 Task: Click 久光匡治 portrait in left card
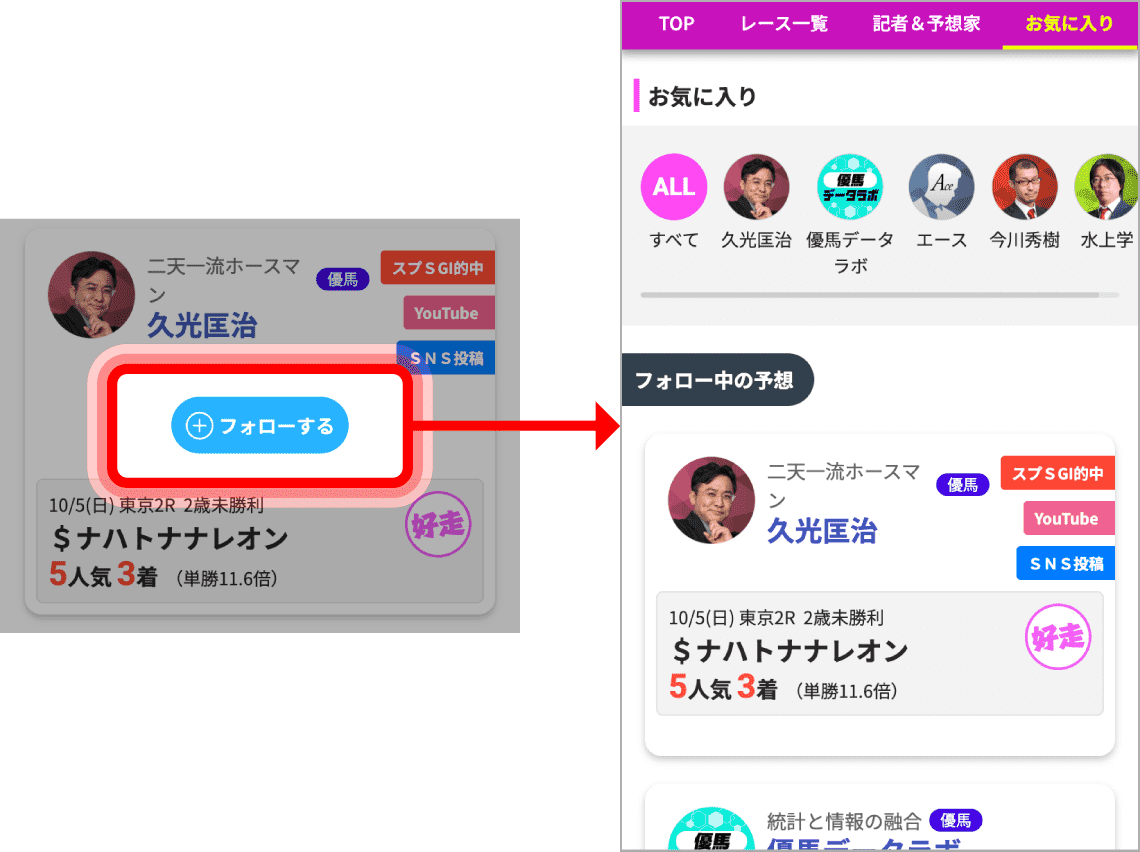coord(91,294)
